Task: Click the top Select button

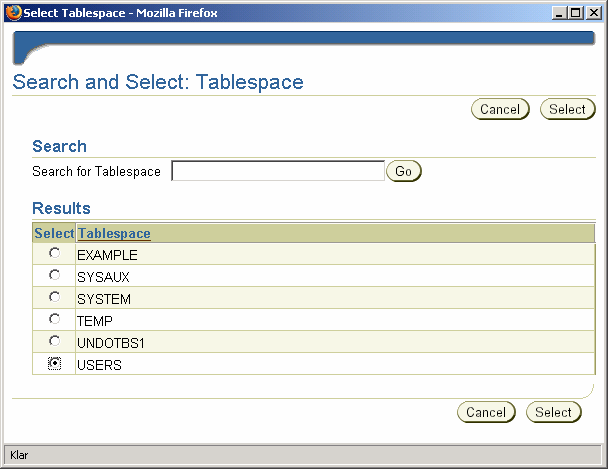Action: 567,109
